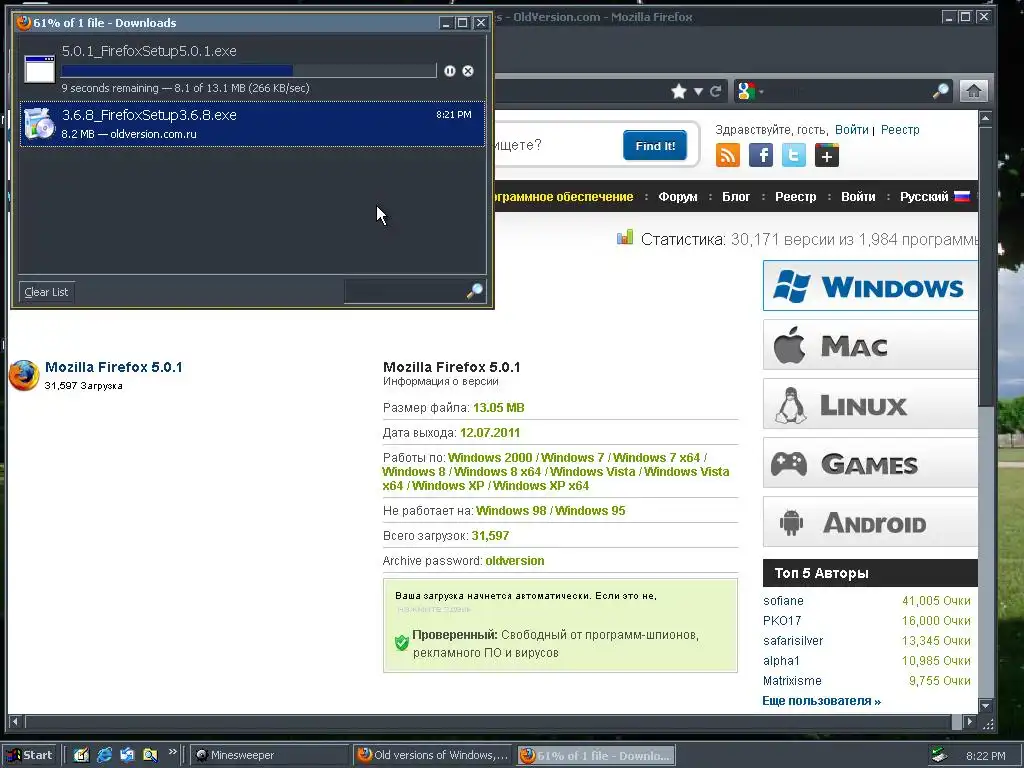
Task: Click the oldversion archive password text
Action: coord(515,561)
